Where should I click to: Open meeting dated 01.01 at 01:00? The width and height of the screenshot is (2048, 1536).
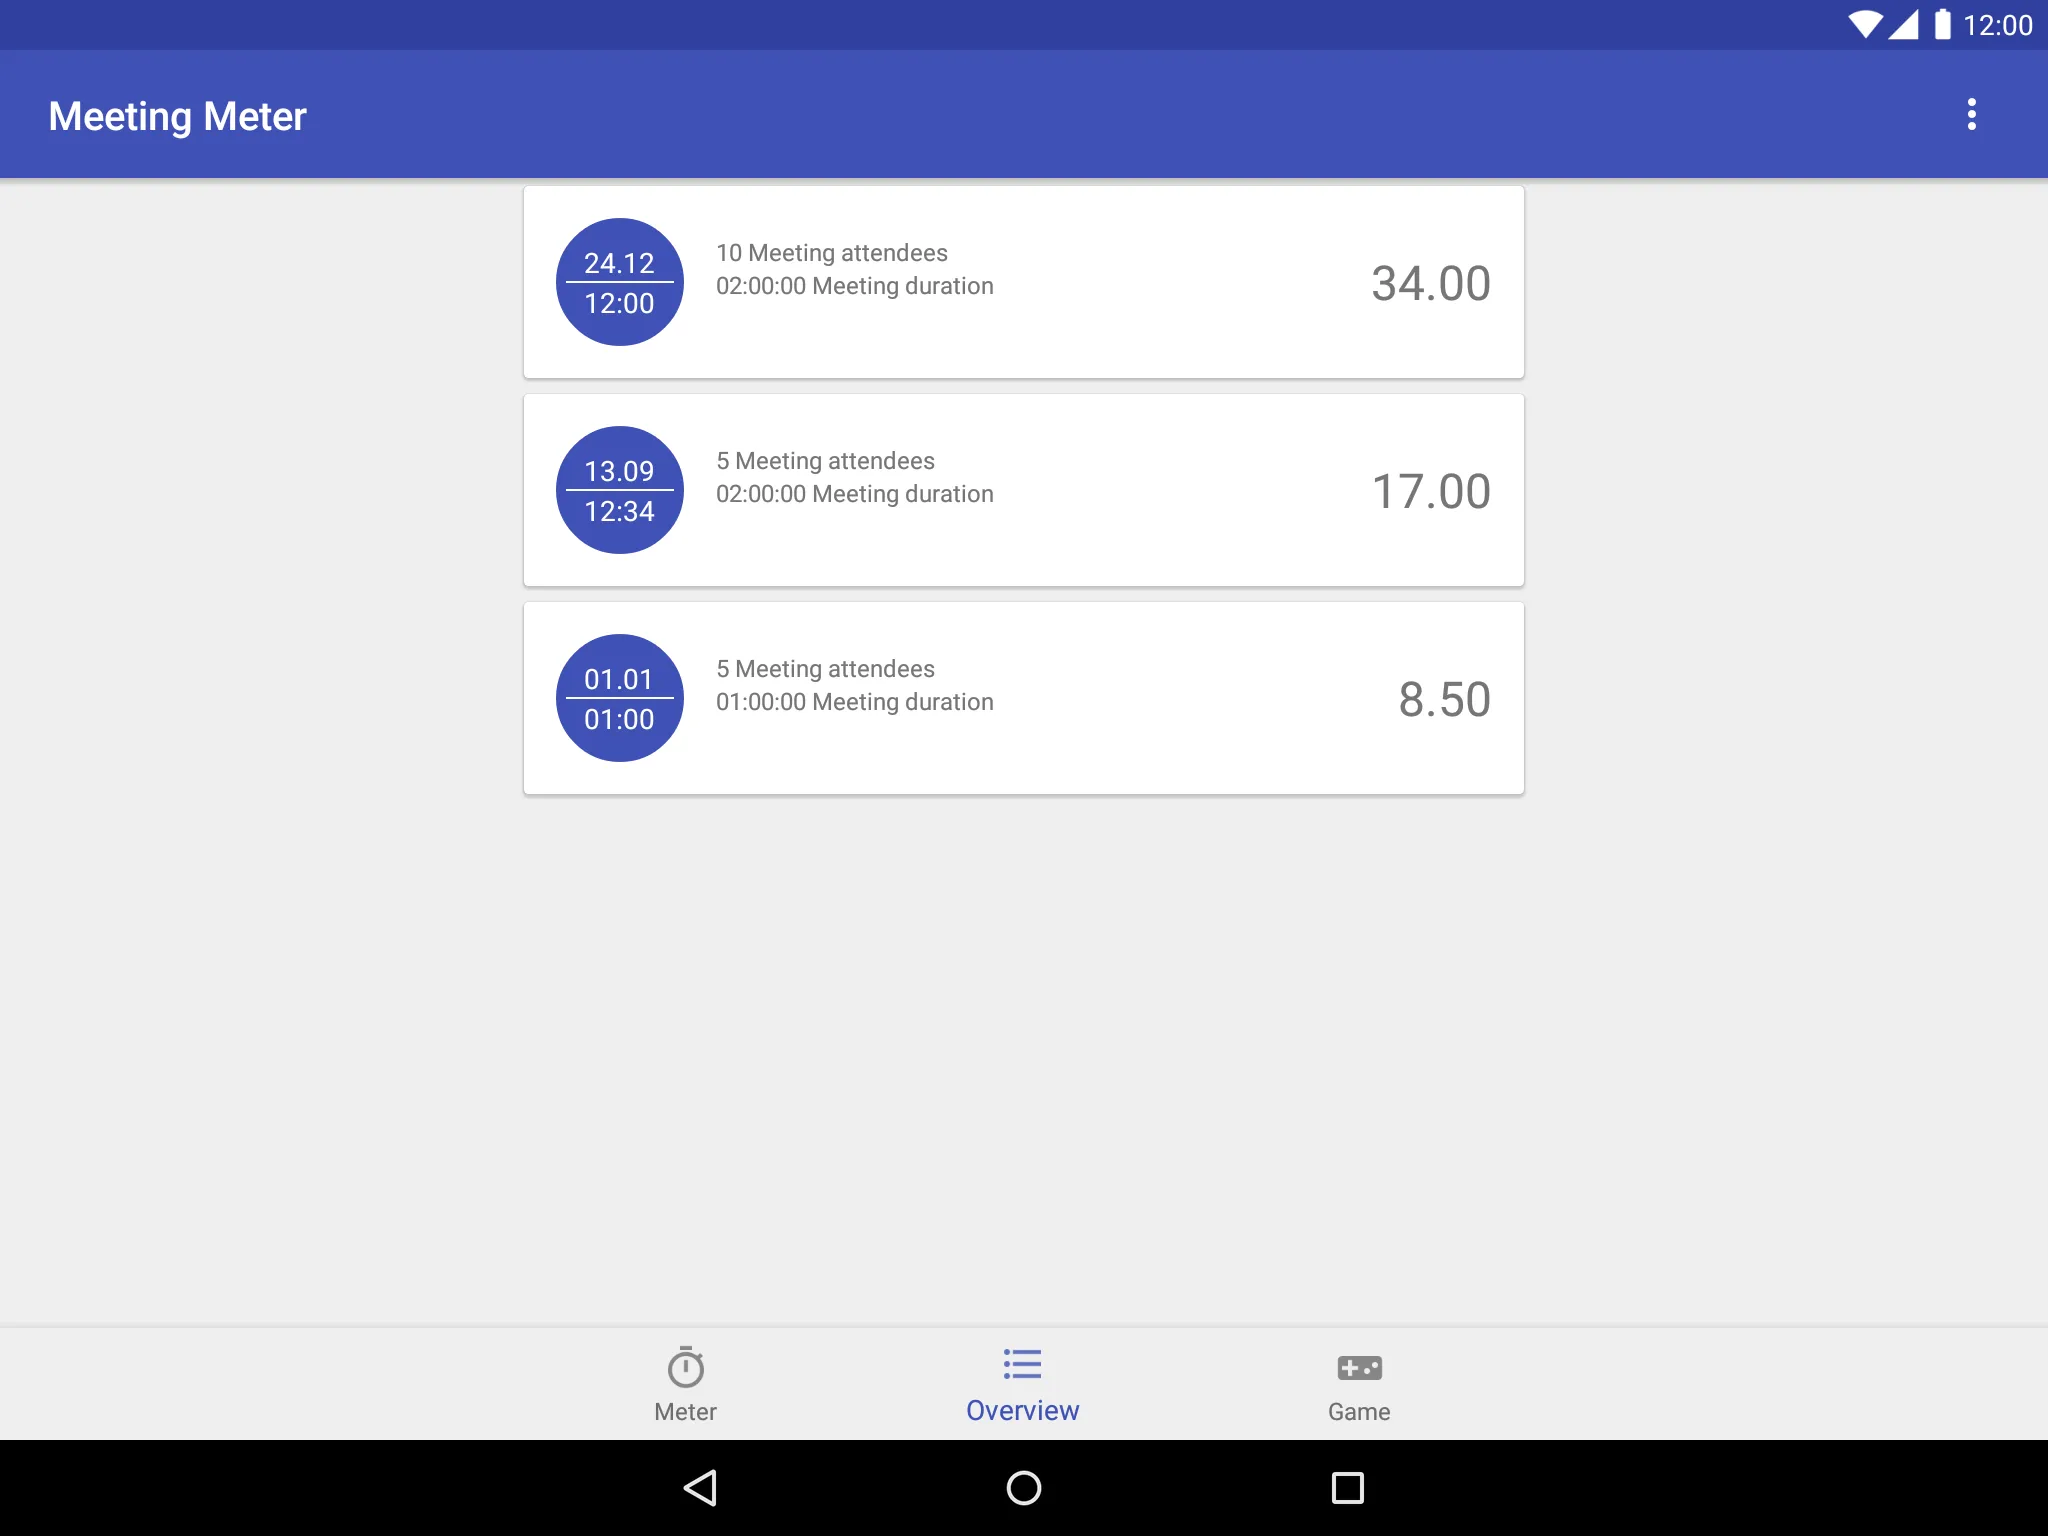pos(1024,697)
